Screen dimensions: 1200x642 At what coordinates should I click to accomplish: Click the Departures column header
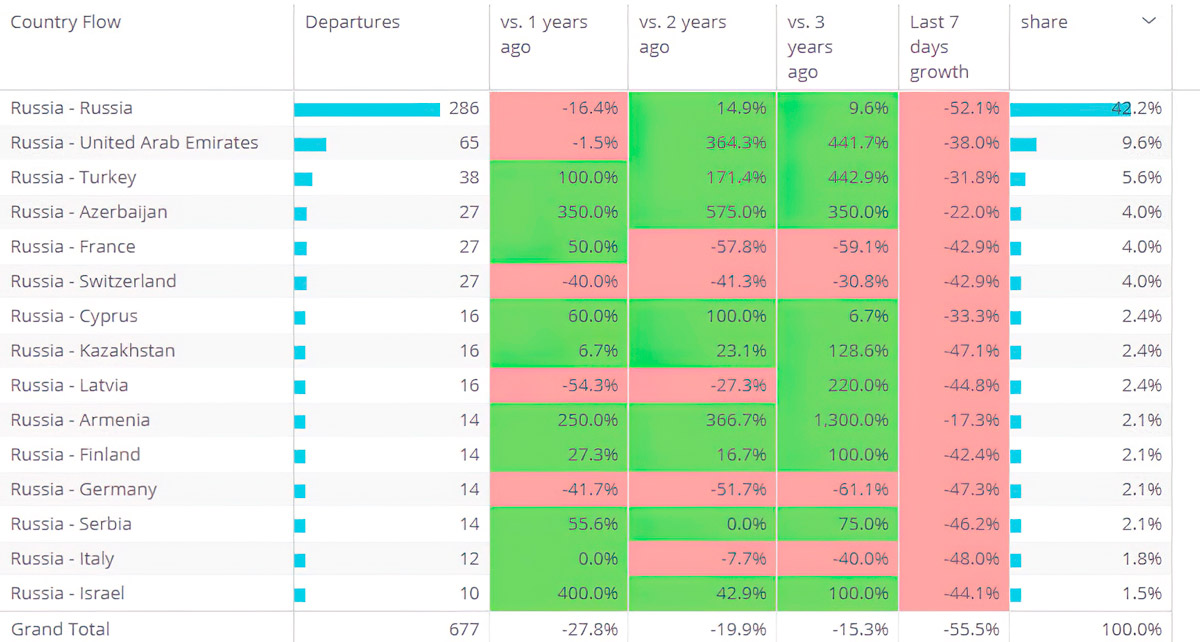(x=352, y=22)
